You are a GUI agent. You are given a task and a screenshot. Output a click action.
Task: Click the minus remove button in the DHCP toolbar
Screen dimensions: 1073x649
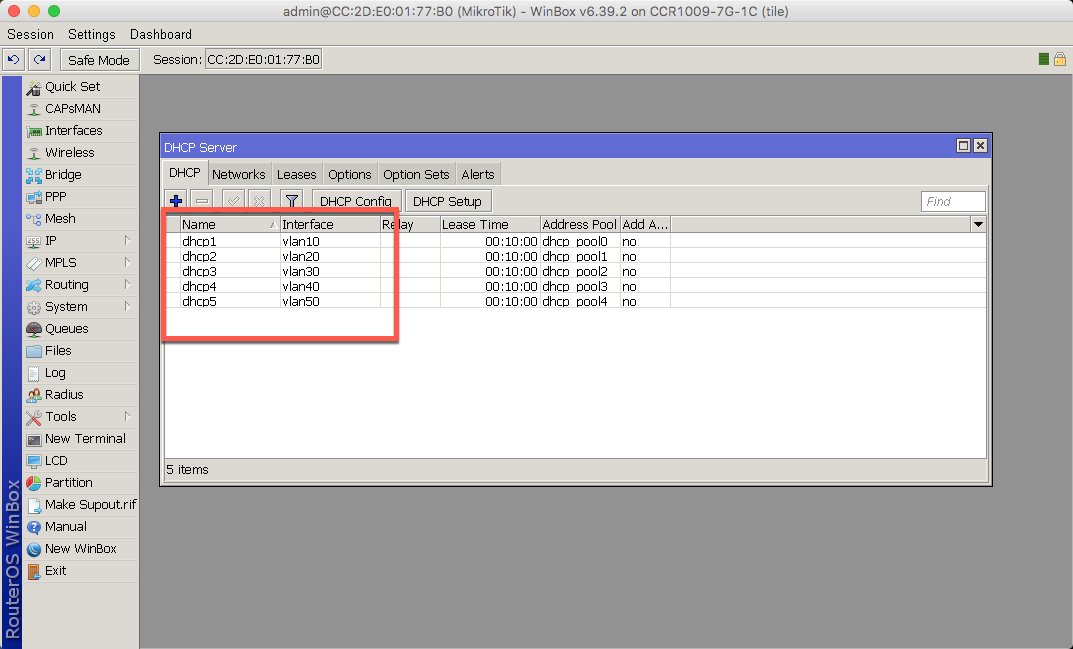tap(202, 201)
